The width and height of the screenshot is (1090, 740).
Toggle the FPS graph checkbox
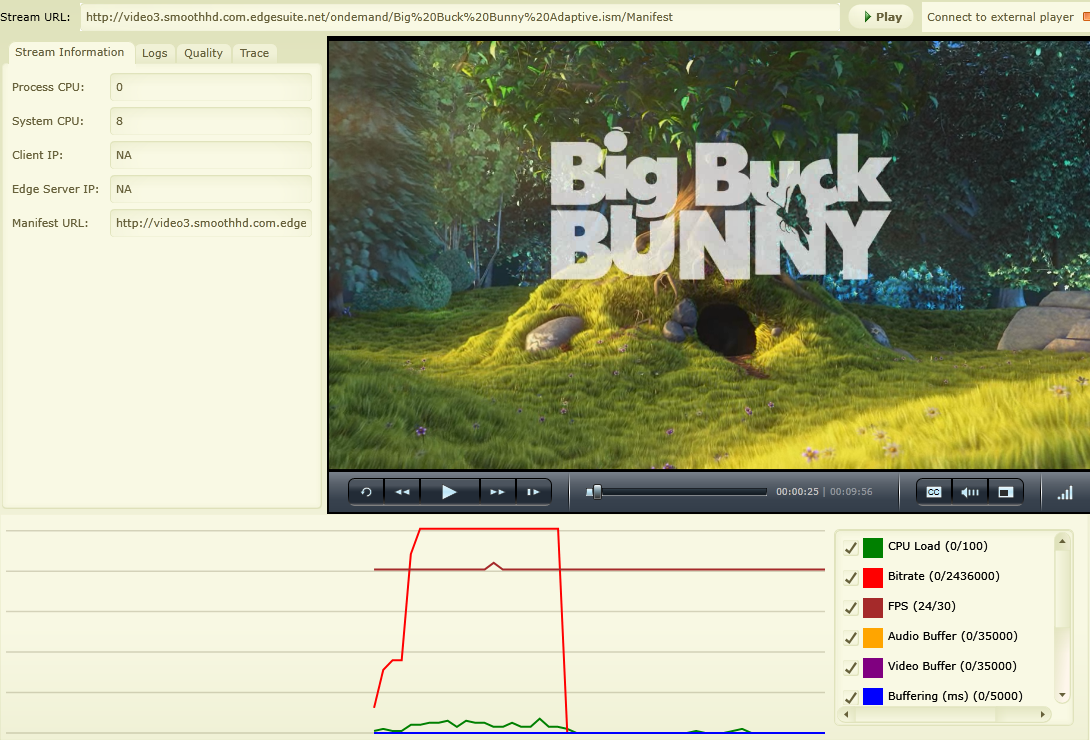(850, 607)
